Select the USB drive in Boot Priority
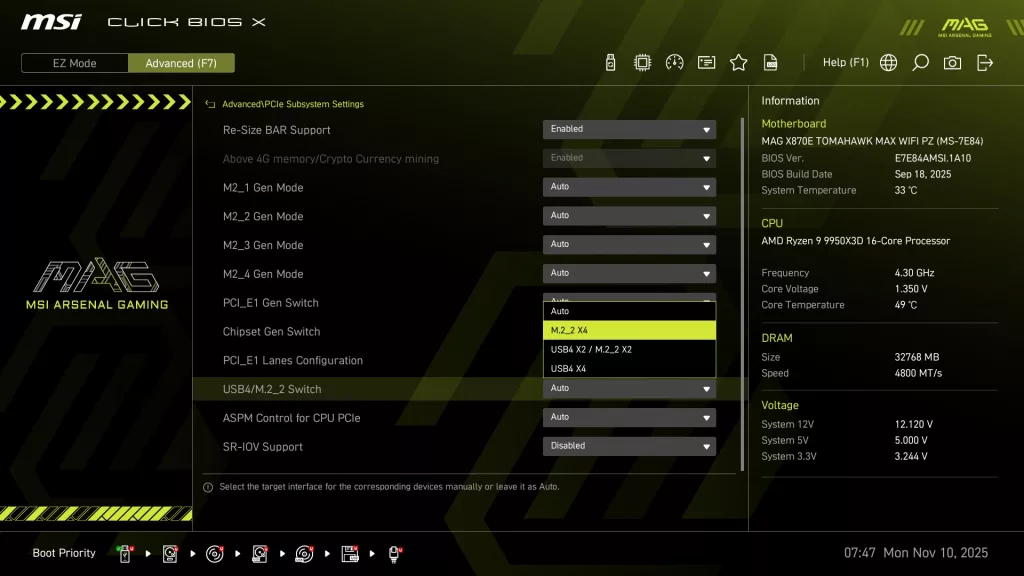The width and height of the screenshot is (1024, 576). tap(124, 552)
